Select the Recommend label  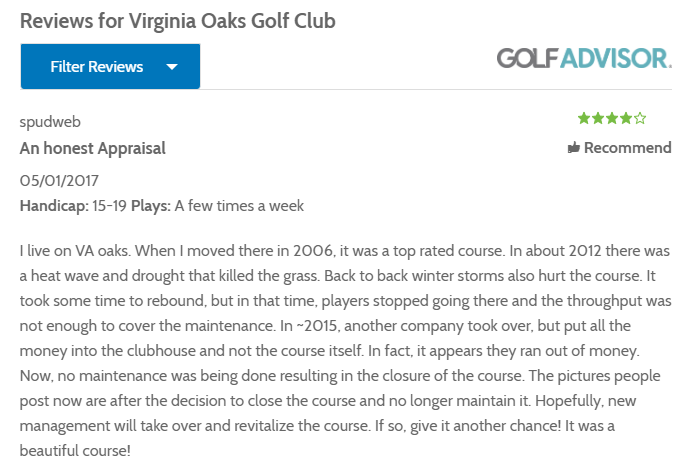tap(627, 148)
